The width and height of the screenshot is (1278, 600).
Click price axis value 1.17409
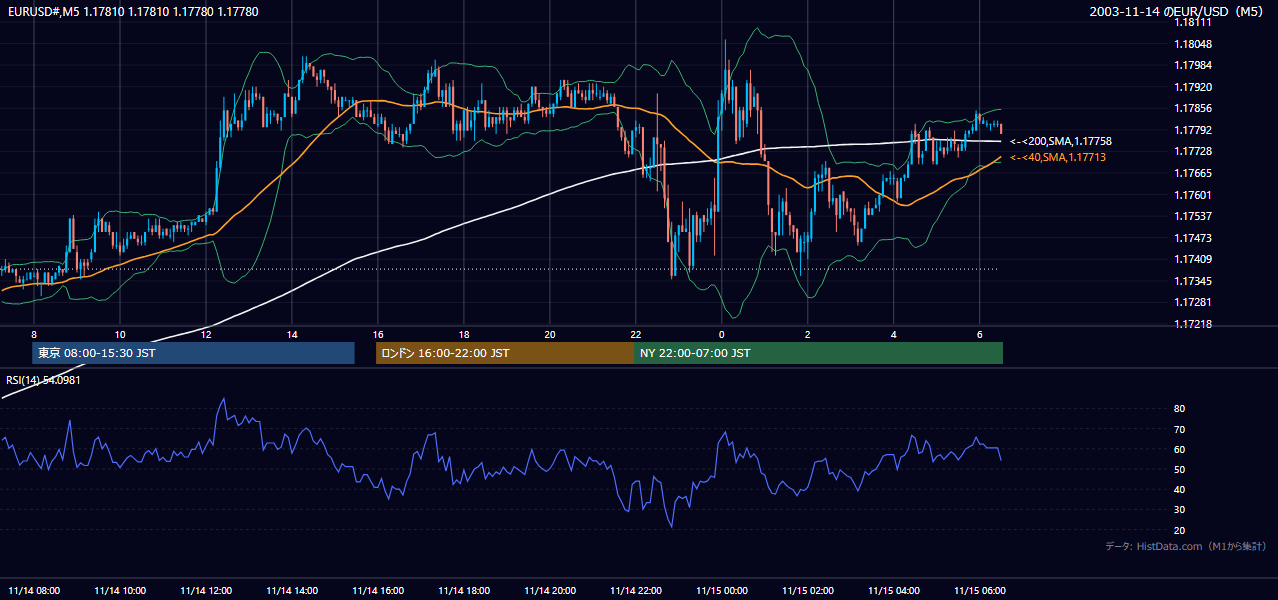tap(1192, 259)
